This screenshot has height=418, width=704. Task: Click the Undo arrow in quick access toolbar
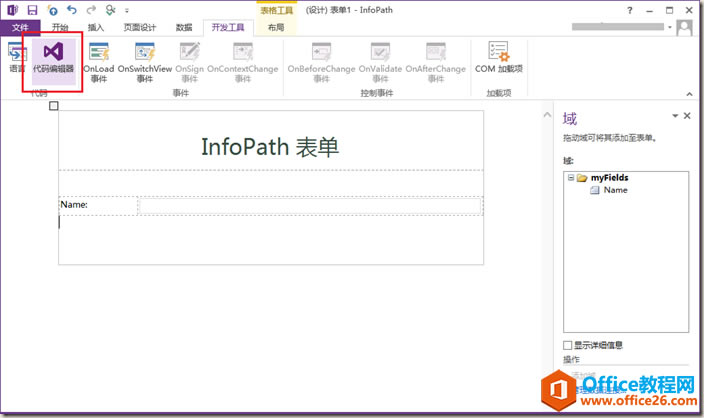point(72,9)
